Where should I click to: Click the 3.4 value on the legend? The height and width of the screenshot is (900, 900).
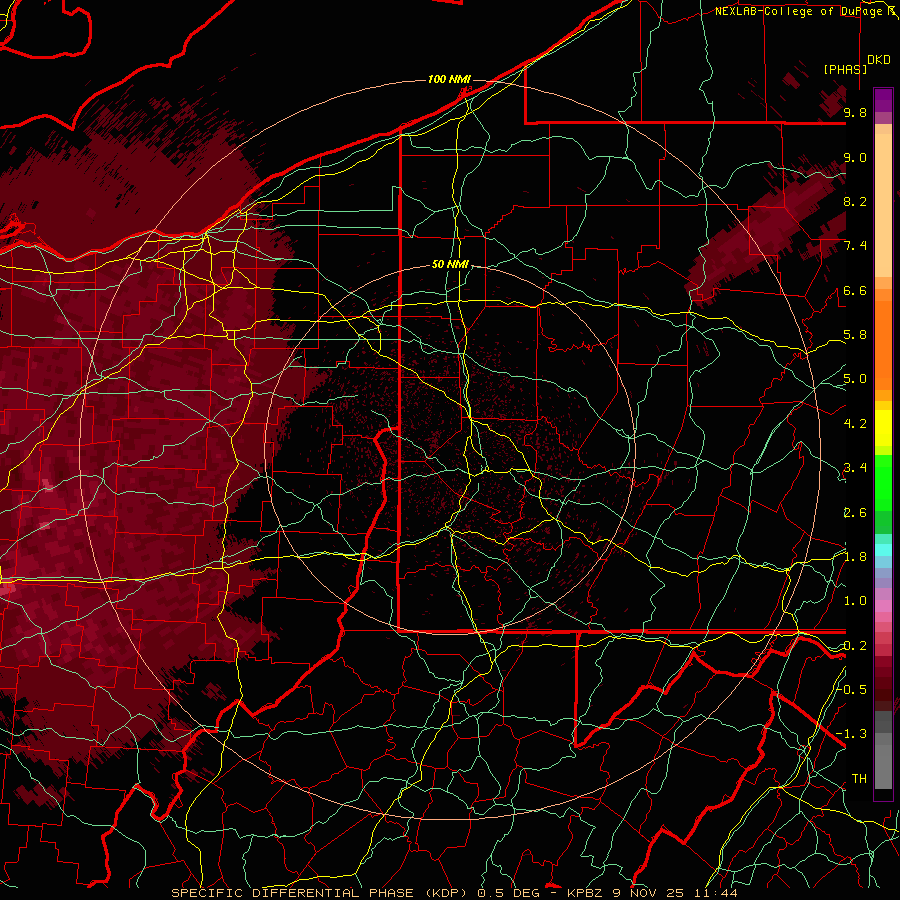tap(855, 468)
